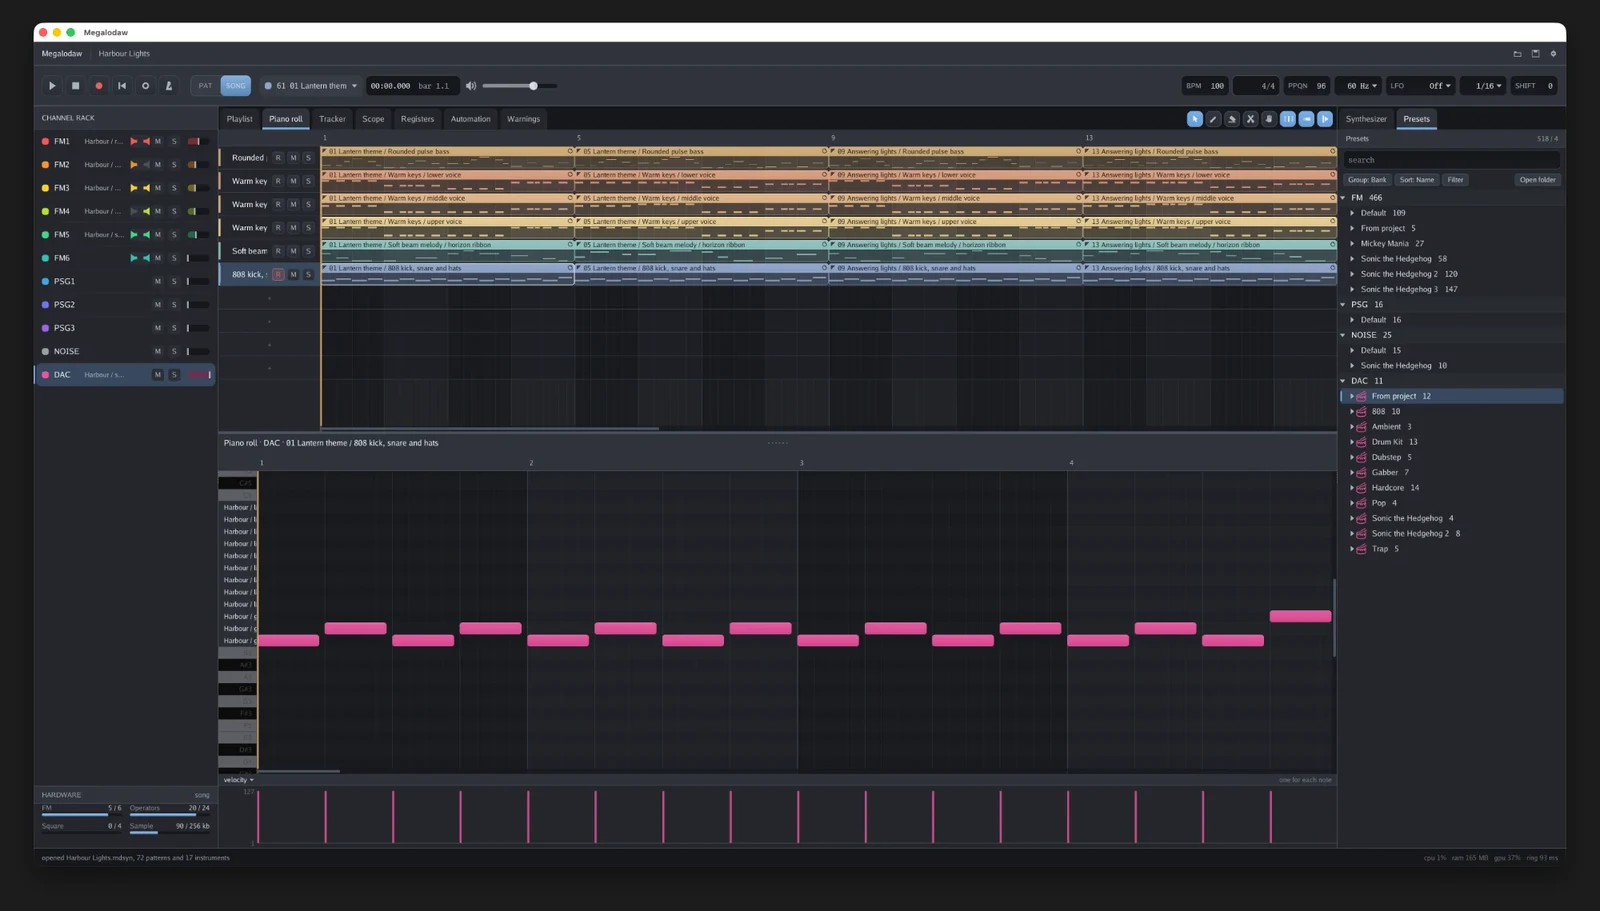Toggle record arm on 808 kick track
This screenshot has width=1600, height=911.
click(278, 274)
